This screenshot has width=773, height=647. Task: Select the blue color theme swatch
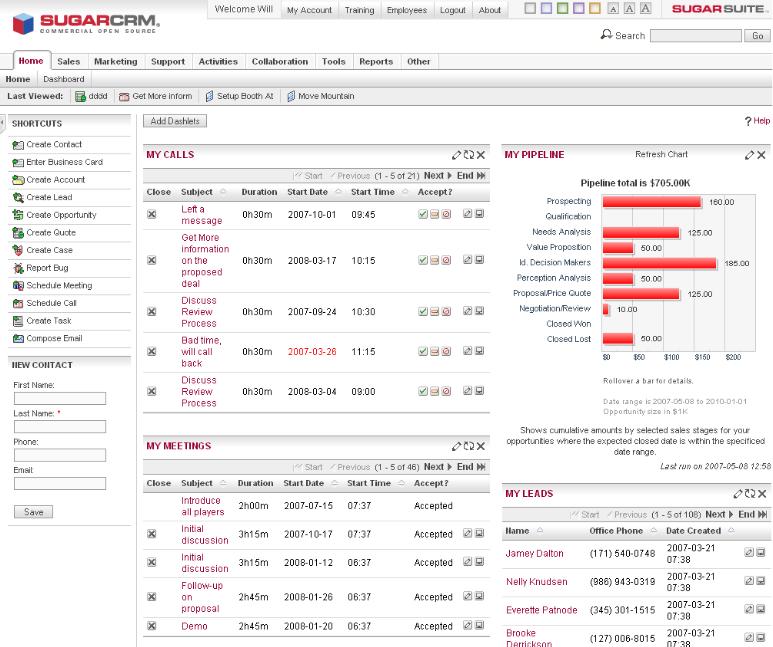546,8
